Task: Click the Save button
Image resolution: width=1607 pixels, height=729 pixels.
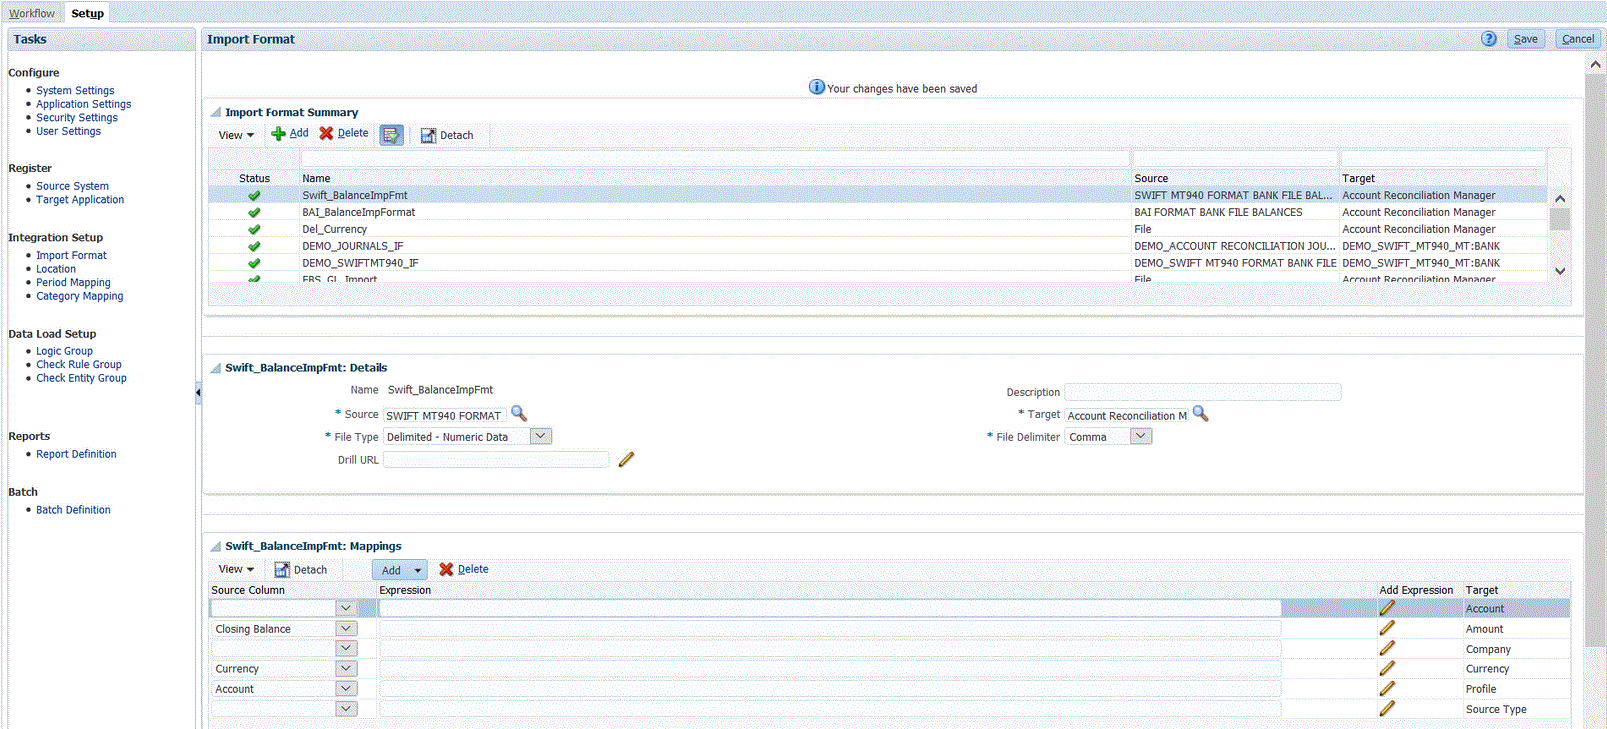Action: point(1526,39)
